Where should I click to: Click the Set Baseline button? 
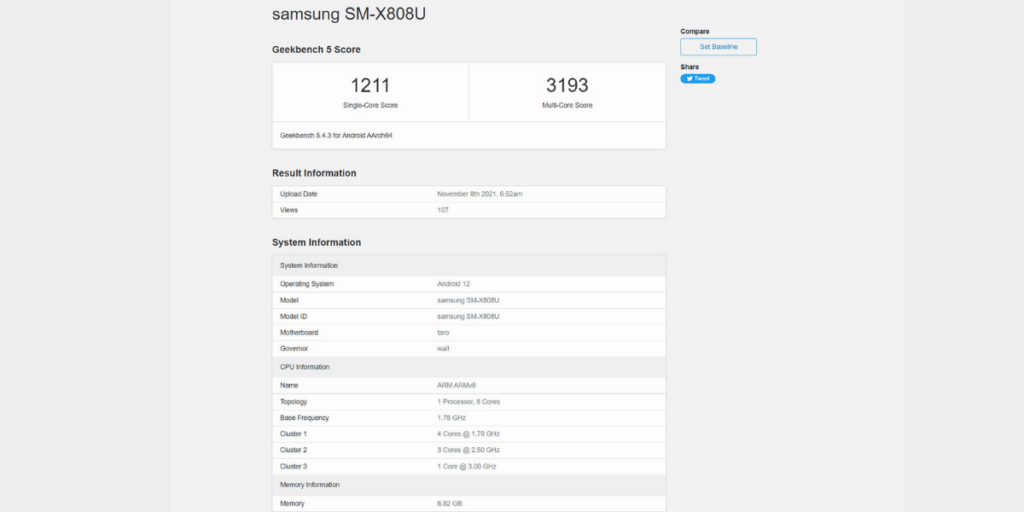click(718, 47)
